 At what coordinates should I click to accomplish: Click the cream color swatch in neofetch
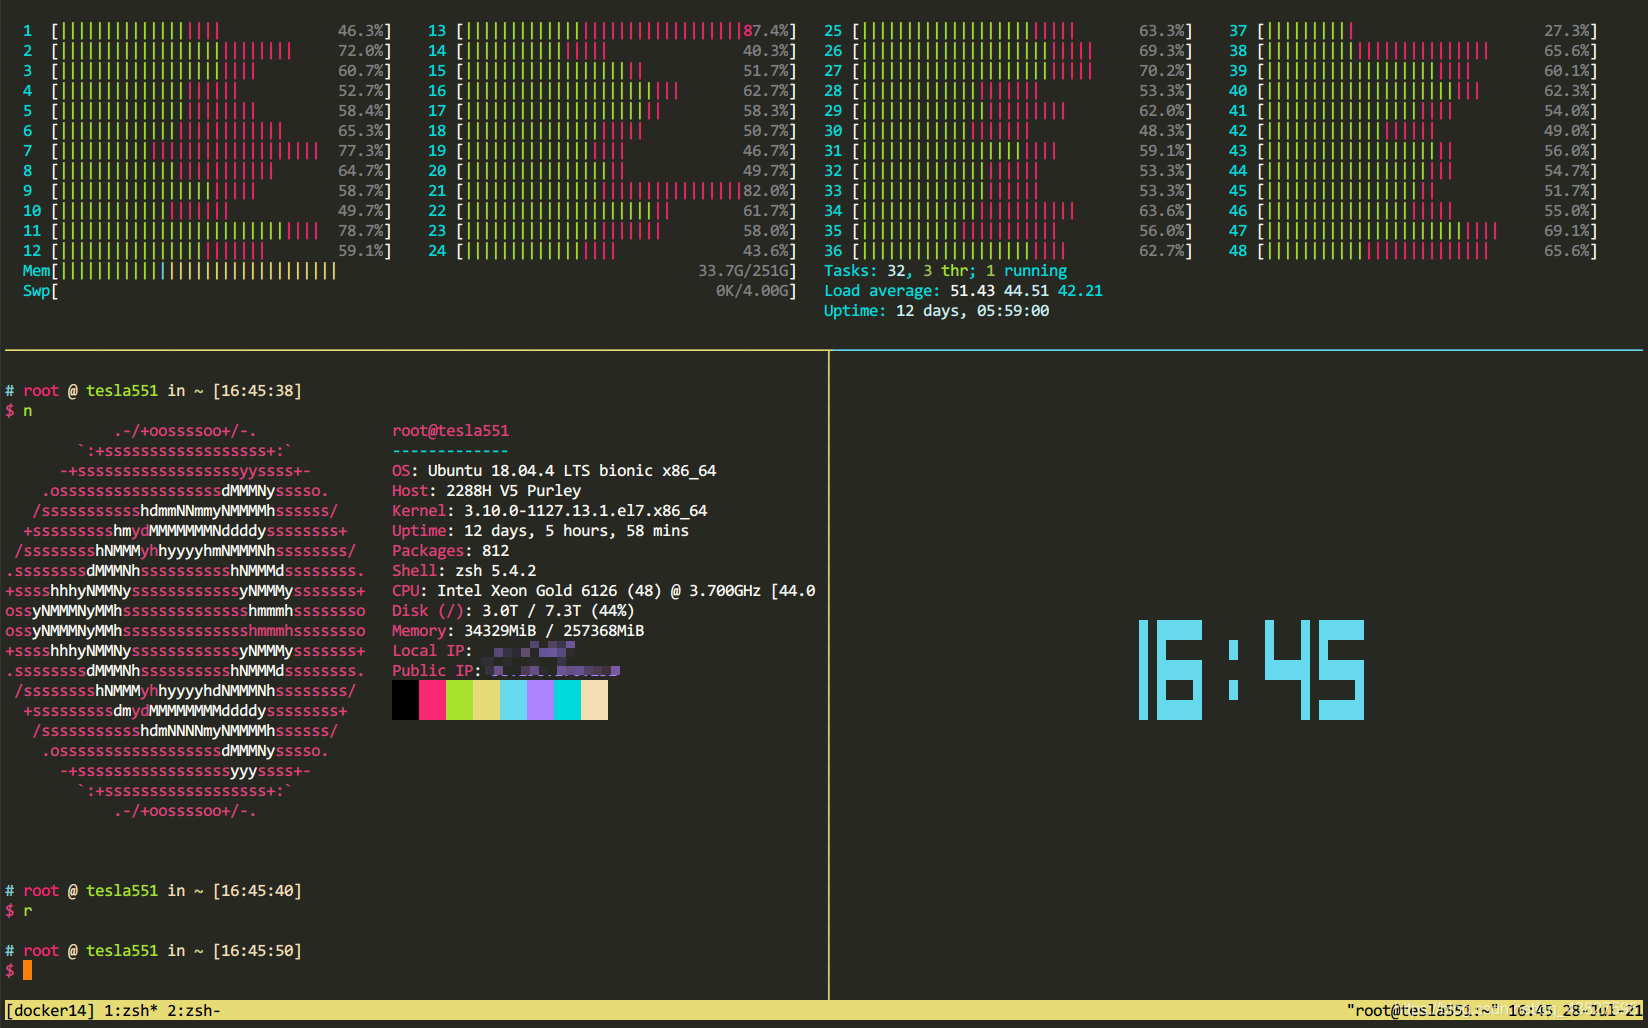(x=594, y=700)
